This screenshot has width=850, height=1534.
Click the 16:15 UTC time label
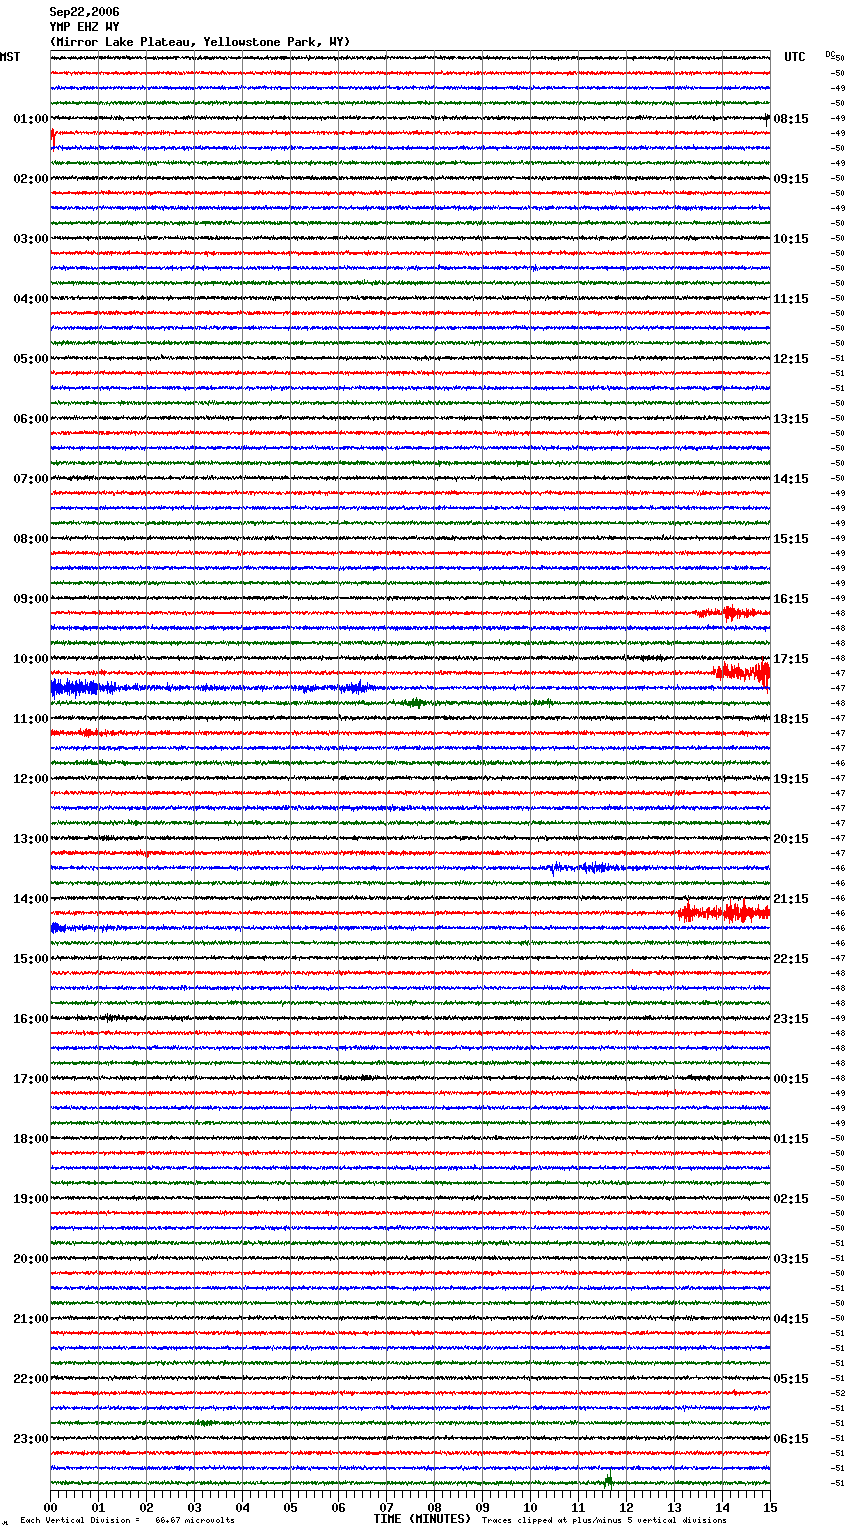[791, 599]
